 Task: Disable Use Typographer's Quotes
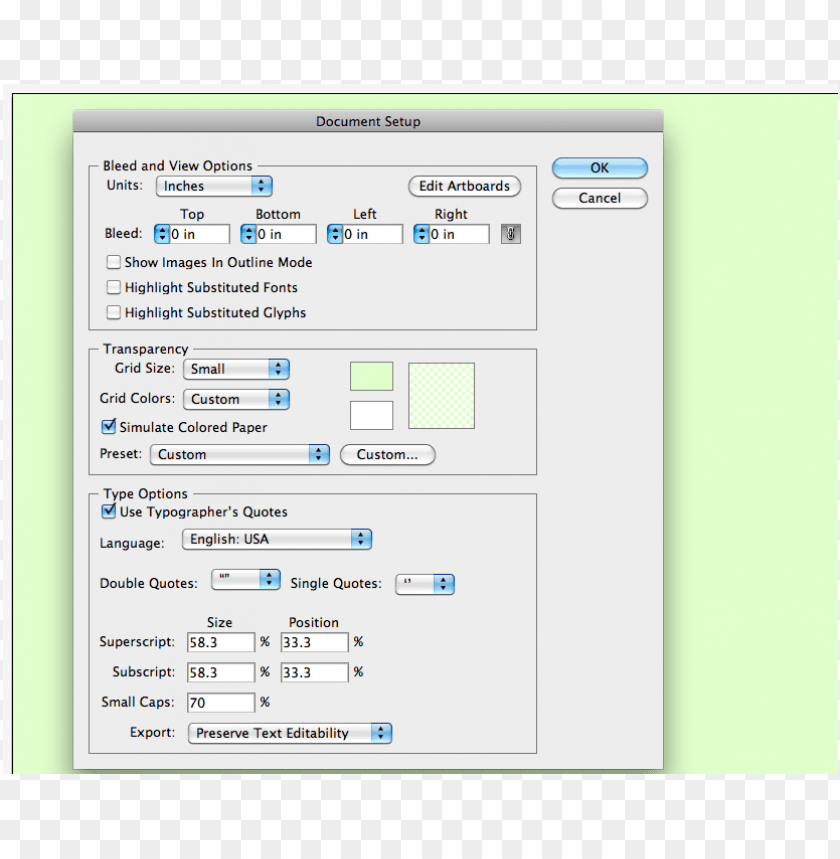pos(108,511)
